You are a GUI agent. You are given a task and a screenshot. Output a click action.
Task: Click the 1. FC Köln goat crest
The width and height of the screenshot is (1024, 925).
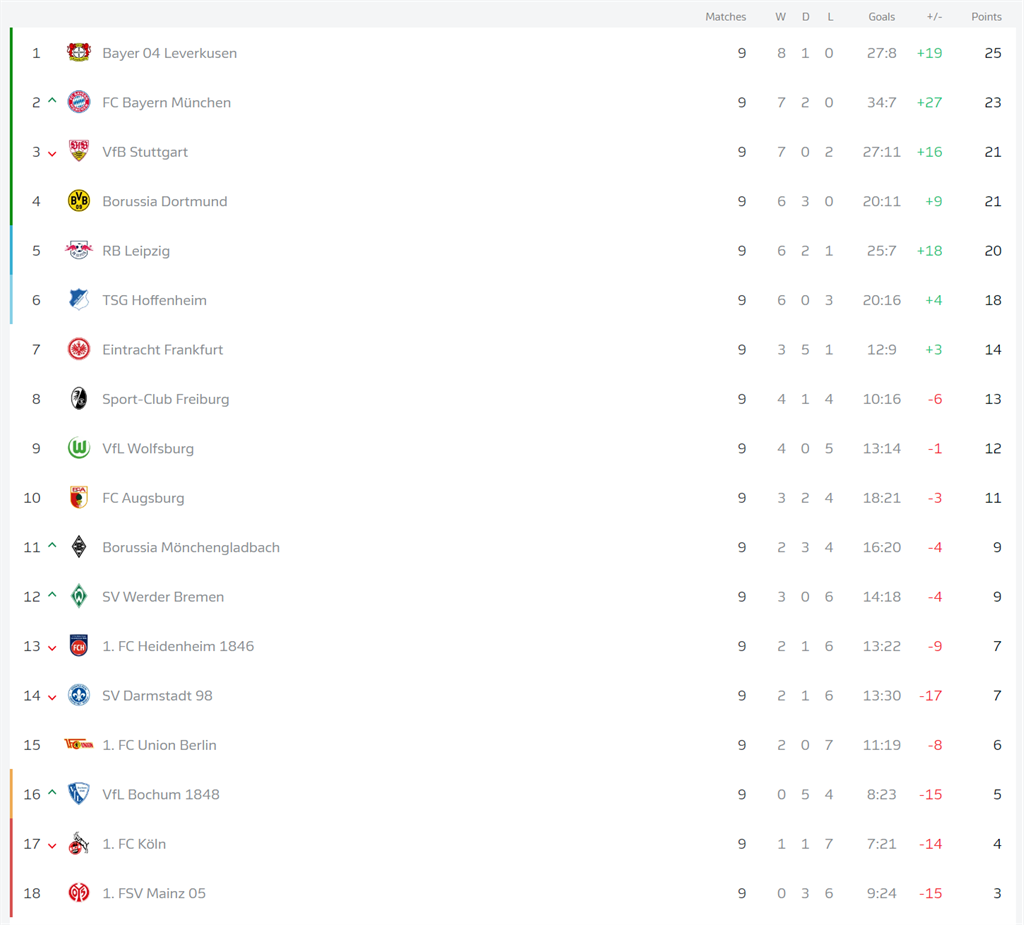79,843
